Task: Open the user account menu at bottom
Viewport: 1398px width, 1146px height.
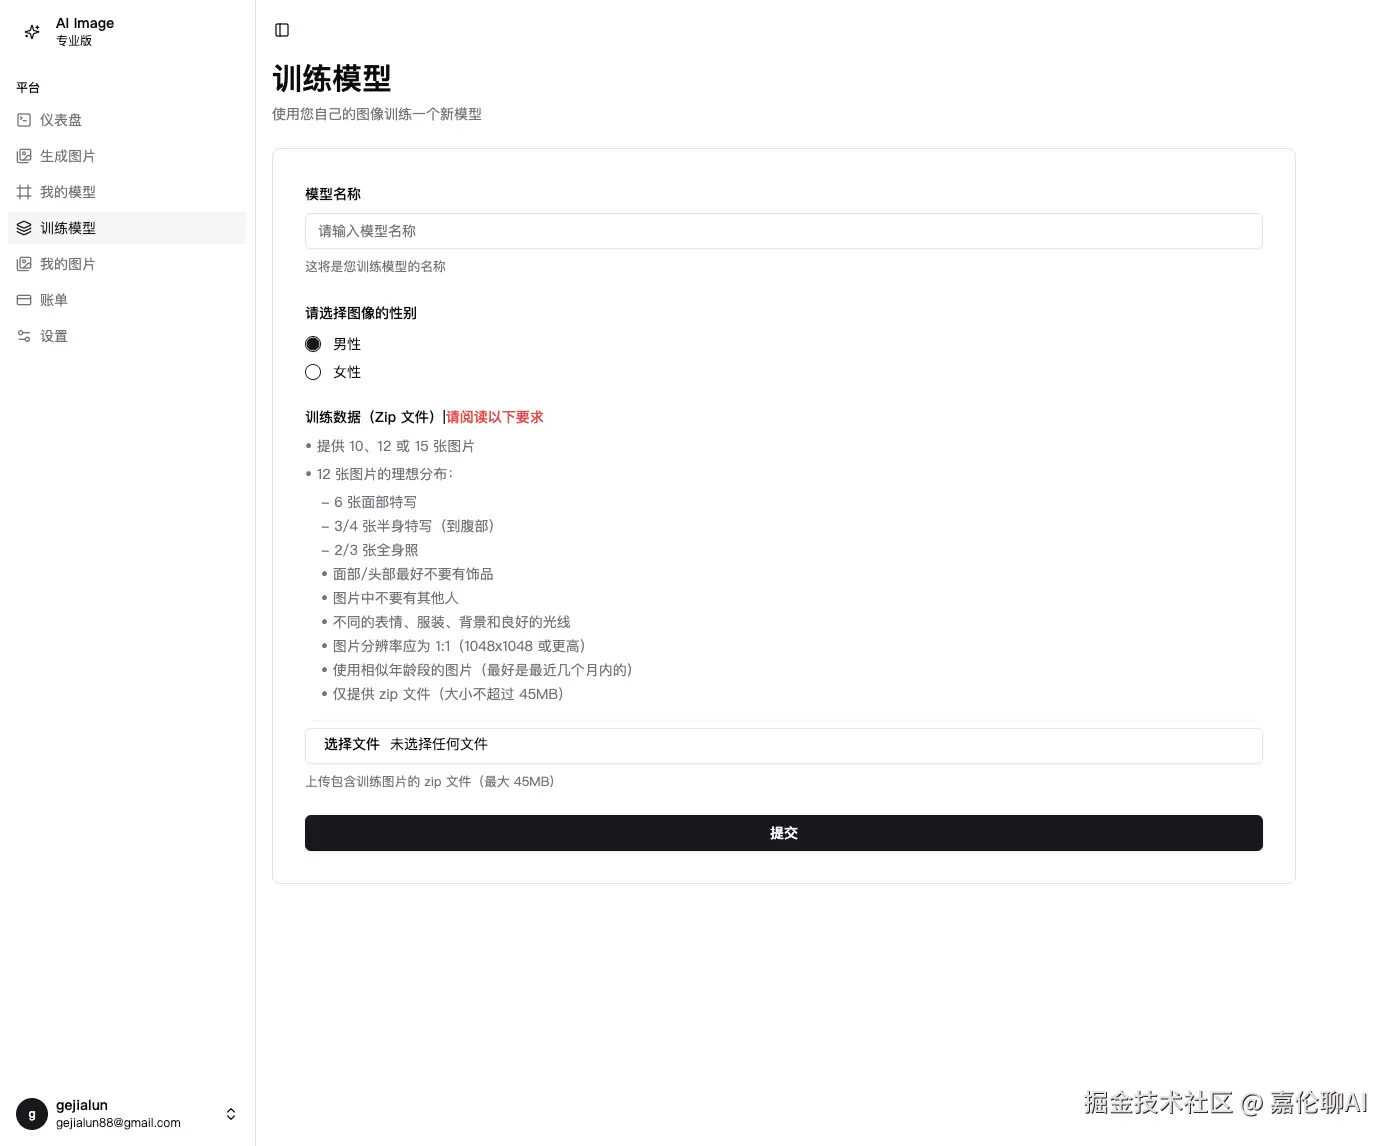Action: click(x=127, y=1113)
